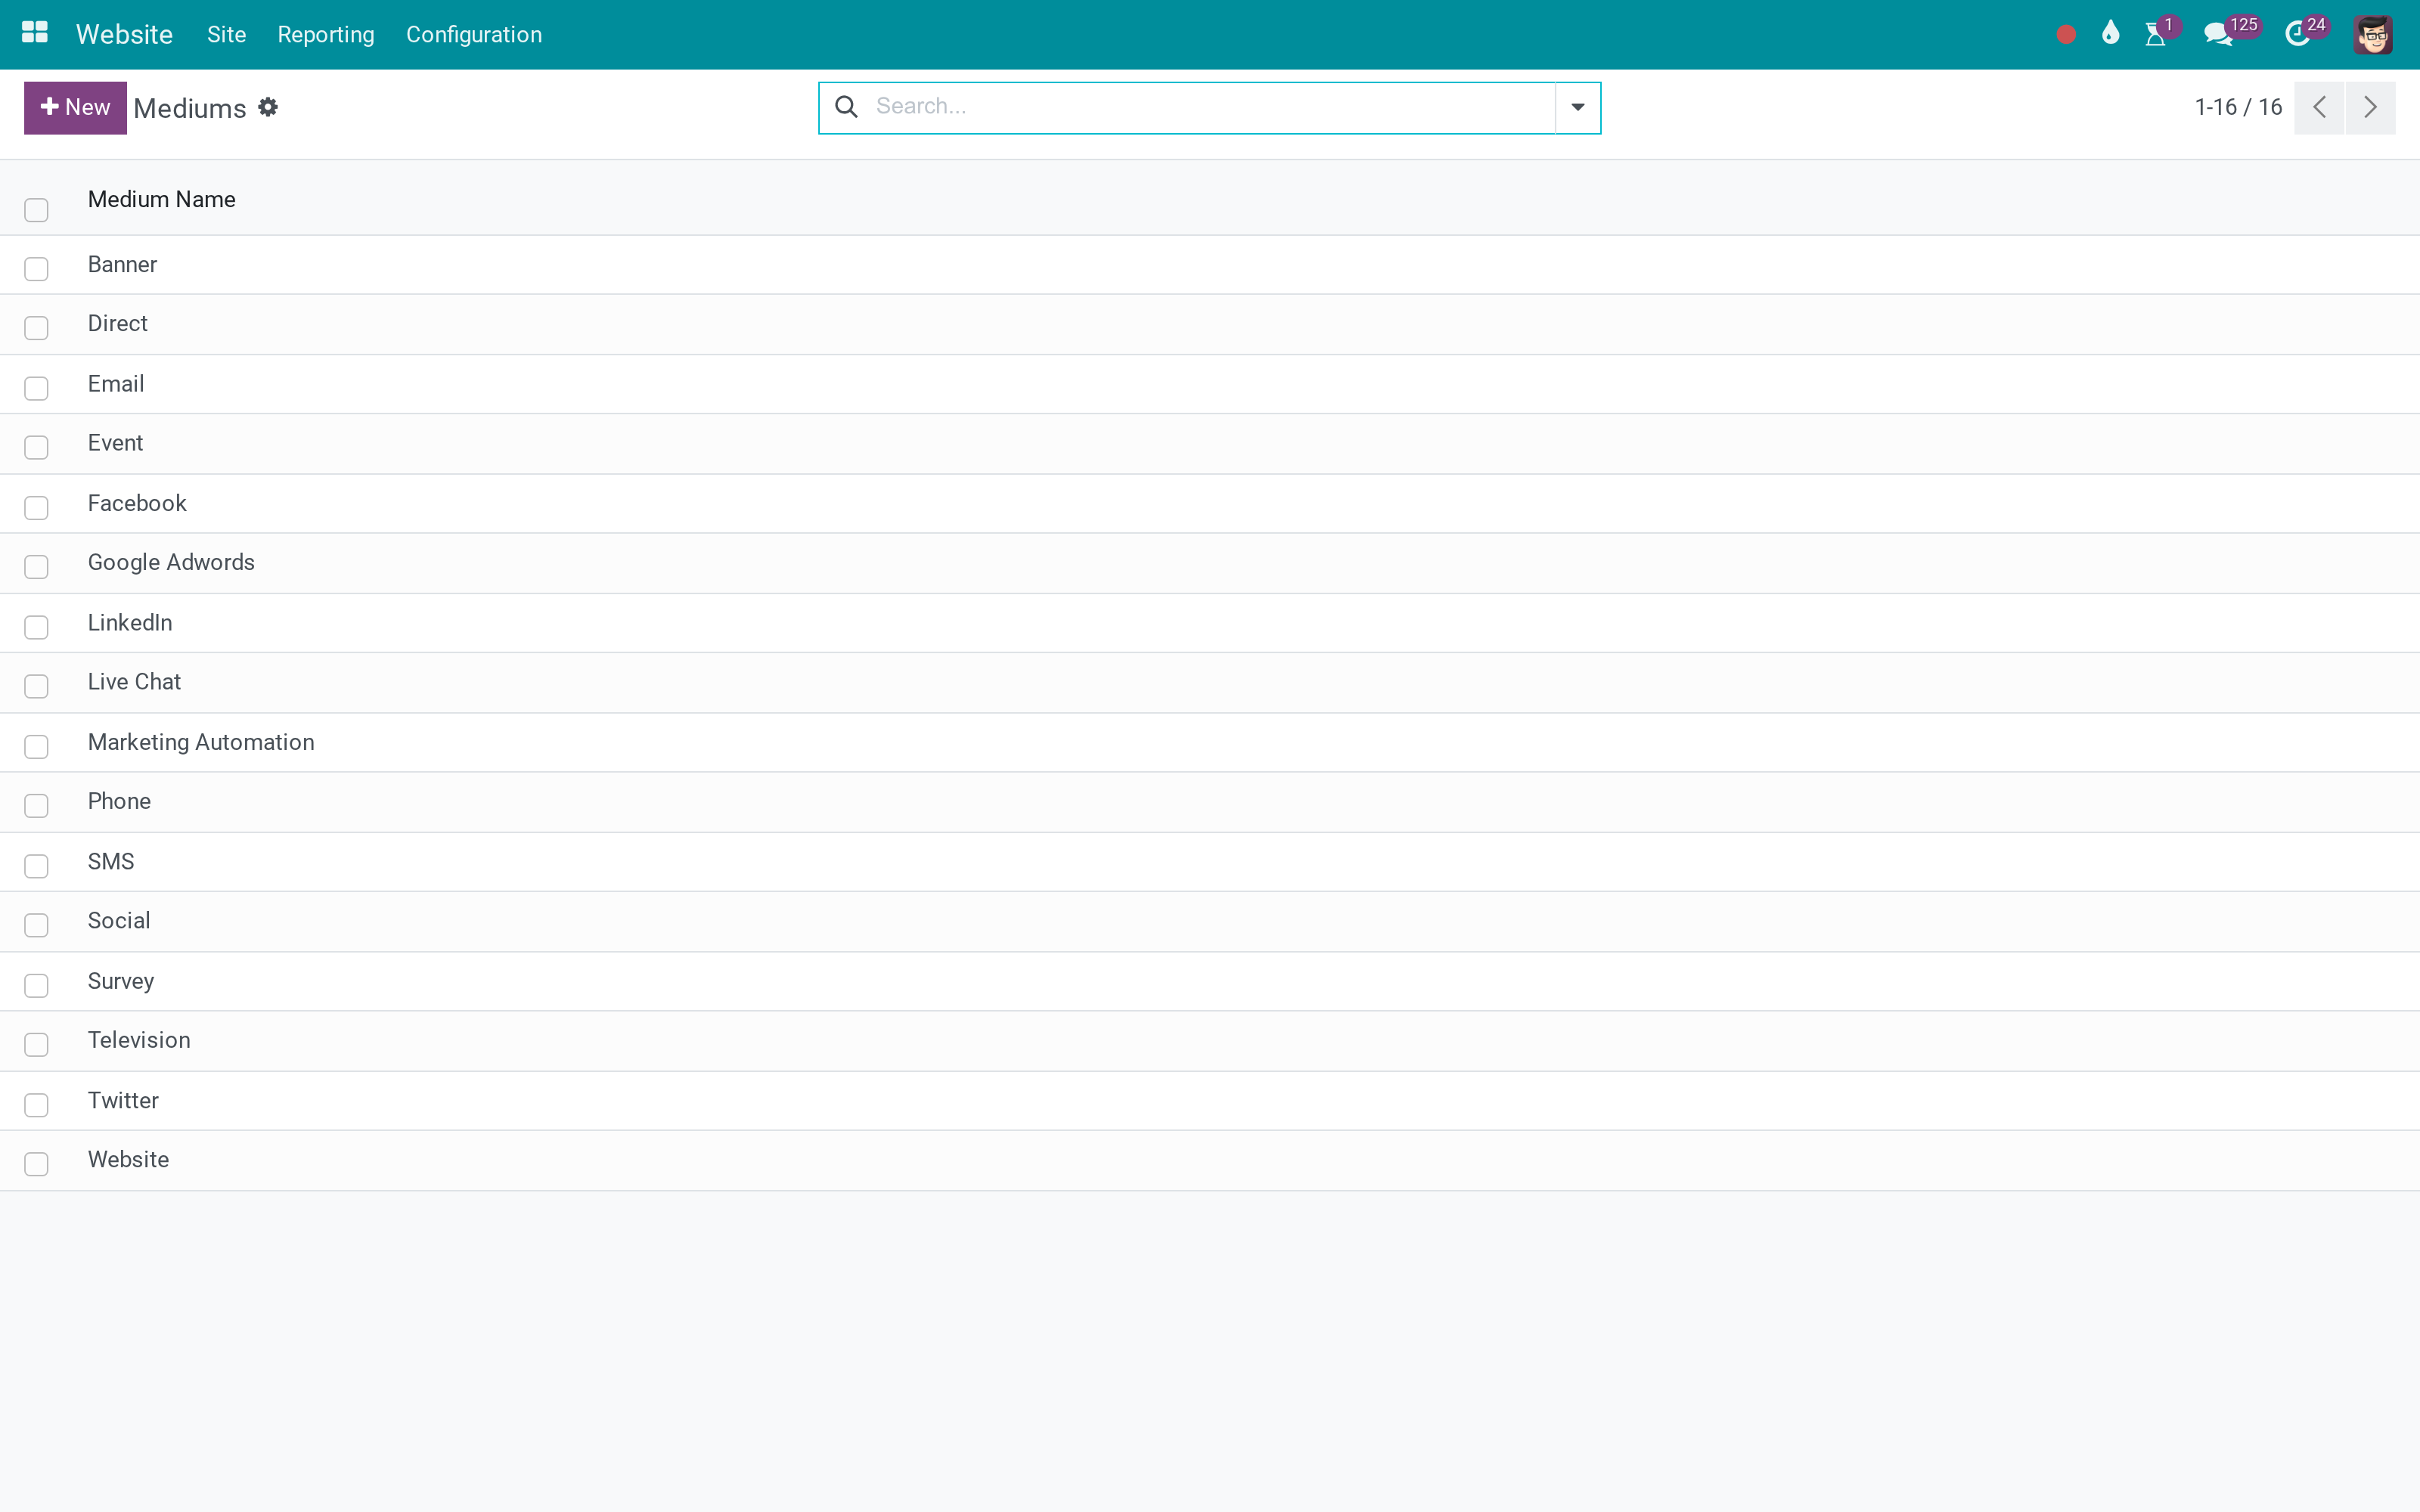Check the Email row checkbox
The height and width of the screenshot is (1512, 2420).
(36, 388)
